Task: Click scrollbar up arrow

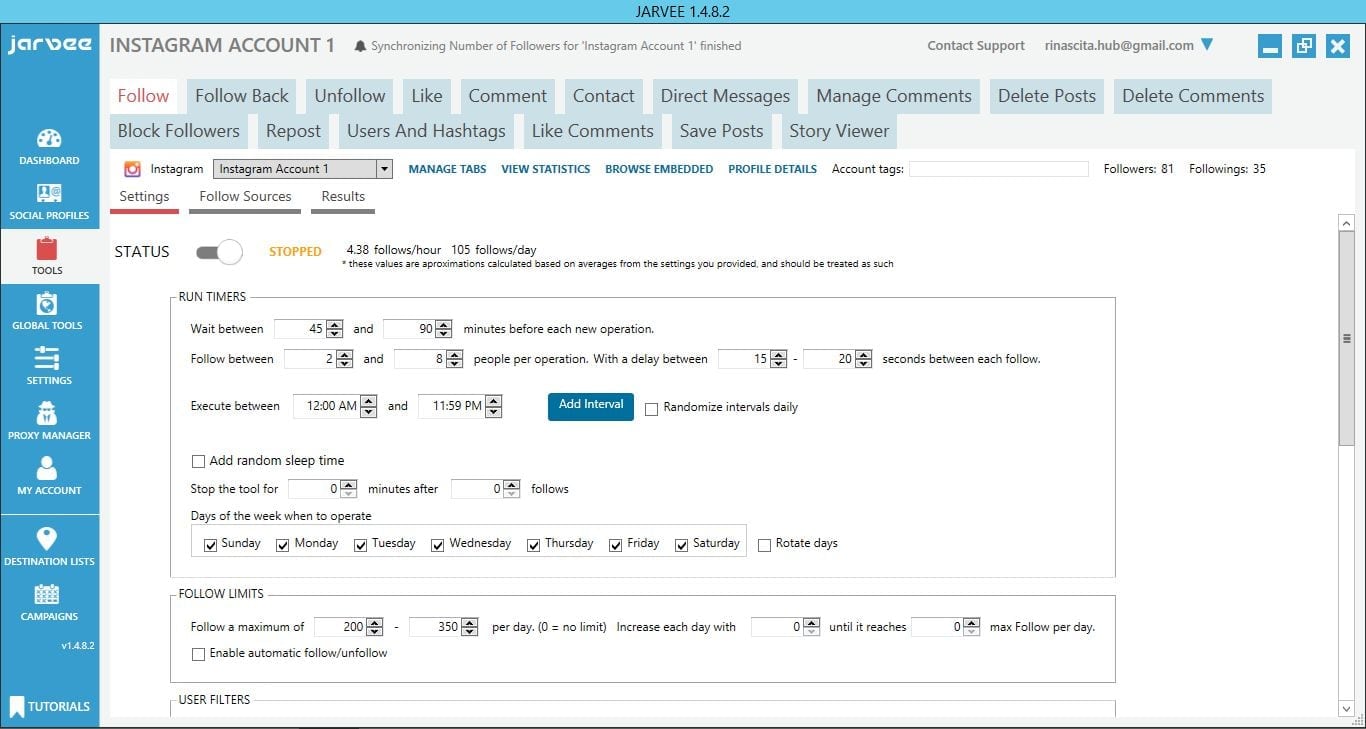Action: pos(1346,224)
